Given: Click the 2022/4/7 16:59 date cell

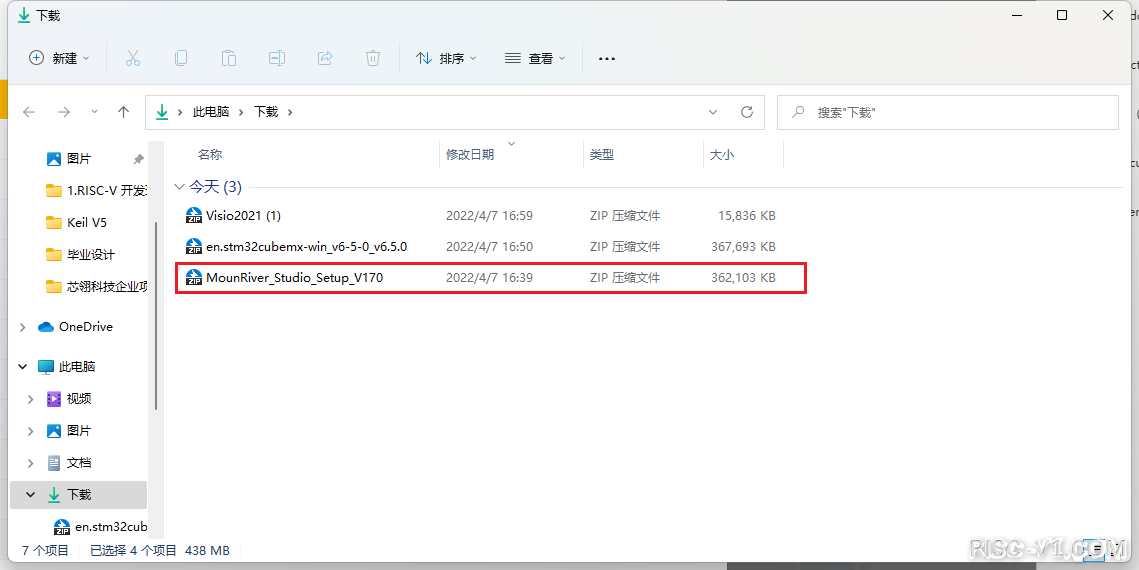Looking at the screenshot, I should [x=489, y=216].
